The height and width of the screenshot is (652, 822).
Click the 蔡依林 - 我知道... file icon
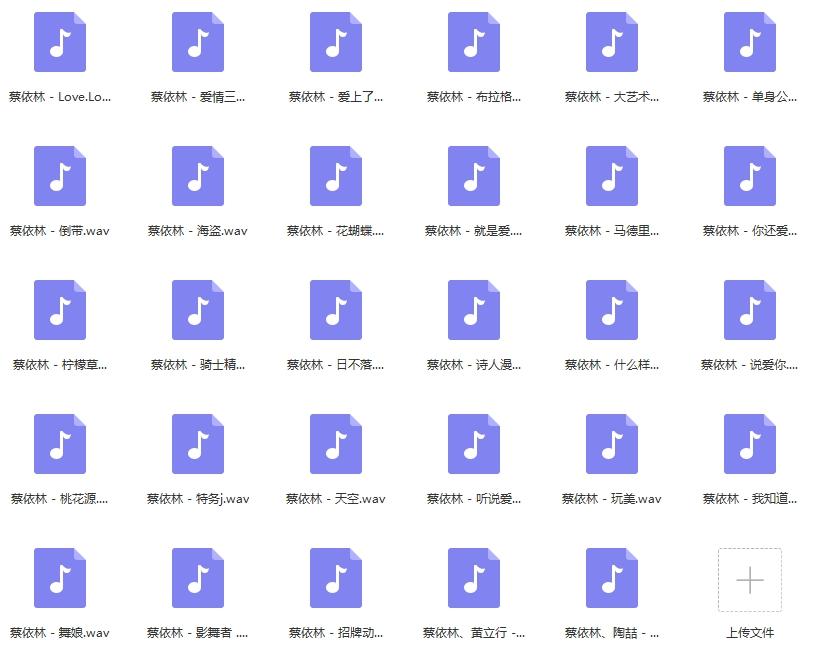(750, 444)
